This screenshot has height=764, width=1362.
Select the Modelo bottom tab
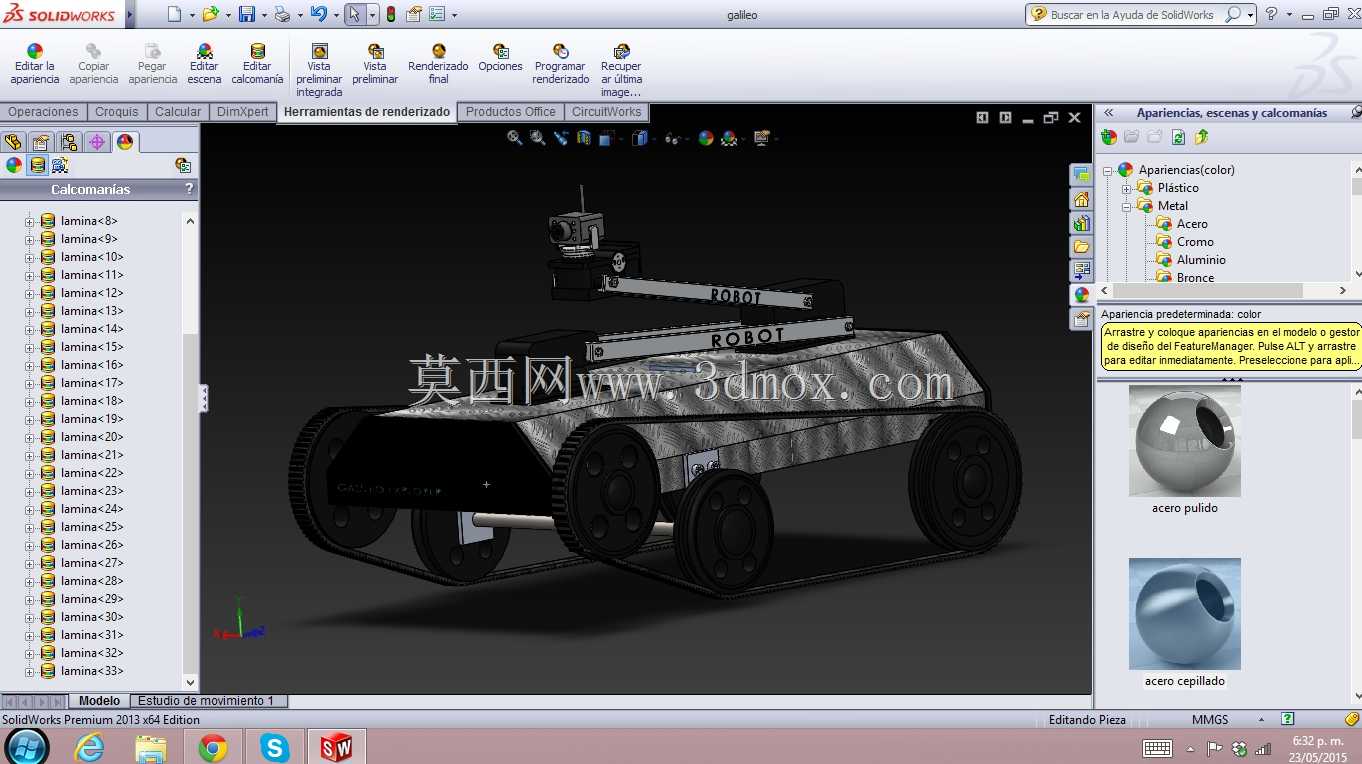pos(99,701)
